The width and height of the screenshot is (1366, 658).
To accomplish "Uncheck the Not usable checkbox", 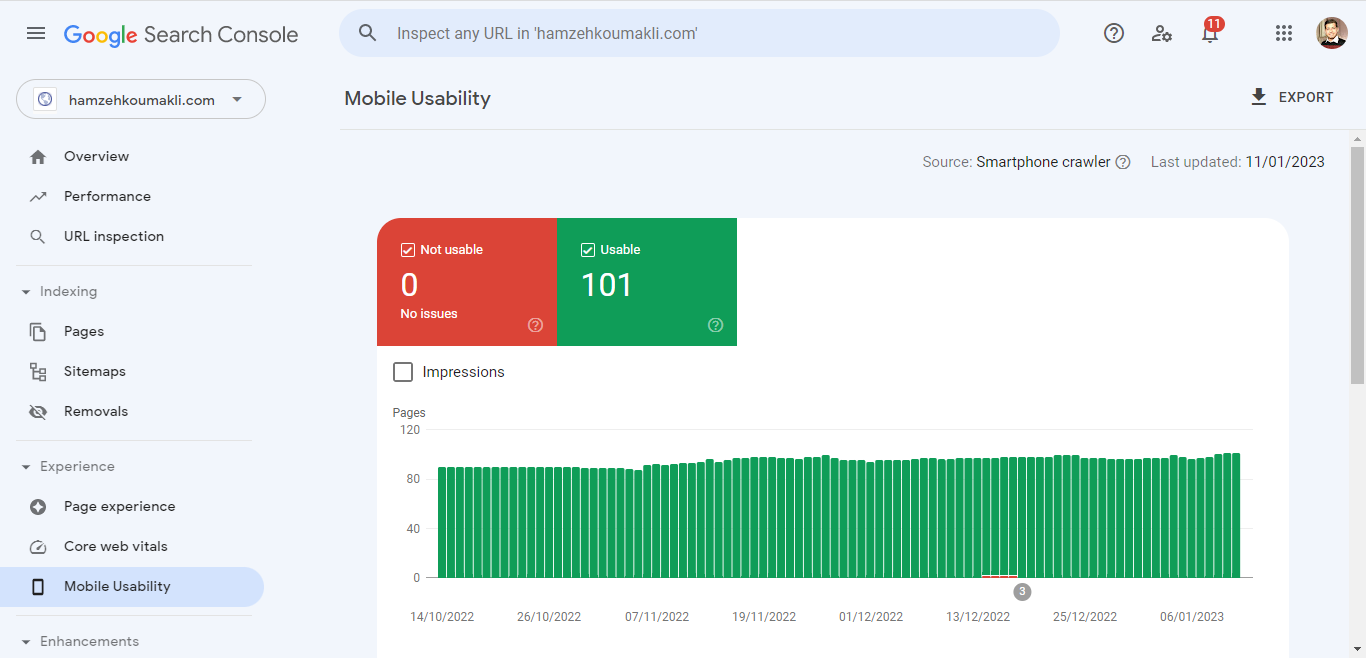I will pos(408,250).
